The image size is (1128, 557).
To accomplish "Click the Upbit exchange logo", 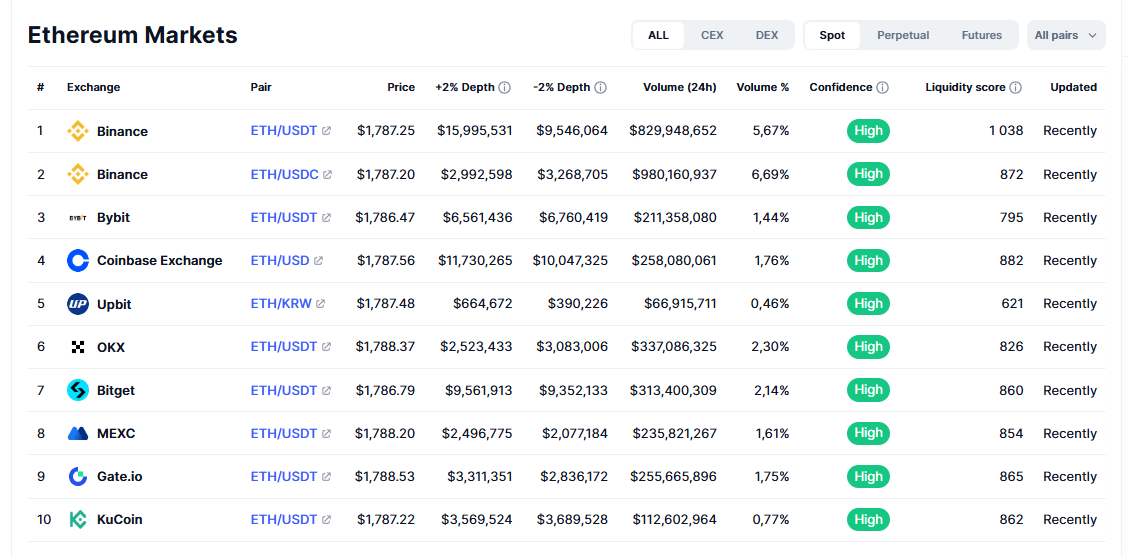I will click(x=78, y=304).
